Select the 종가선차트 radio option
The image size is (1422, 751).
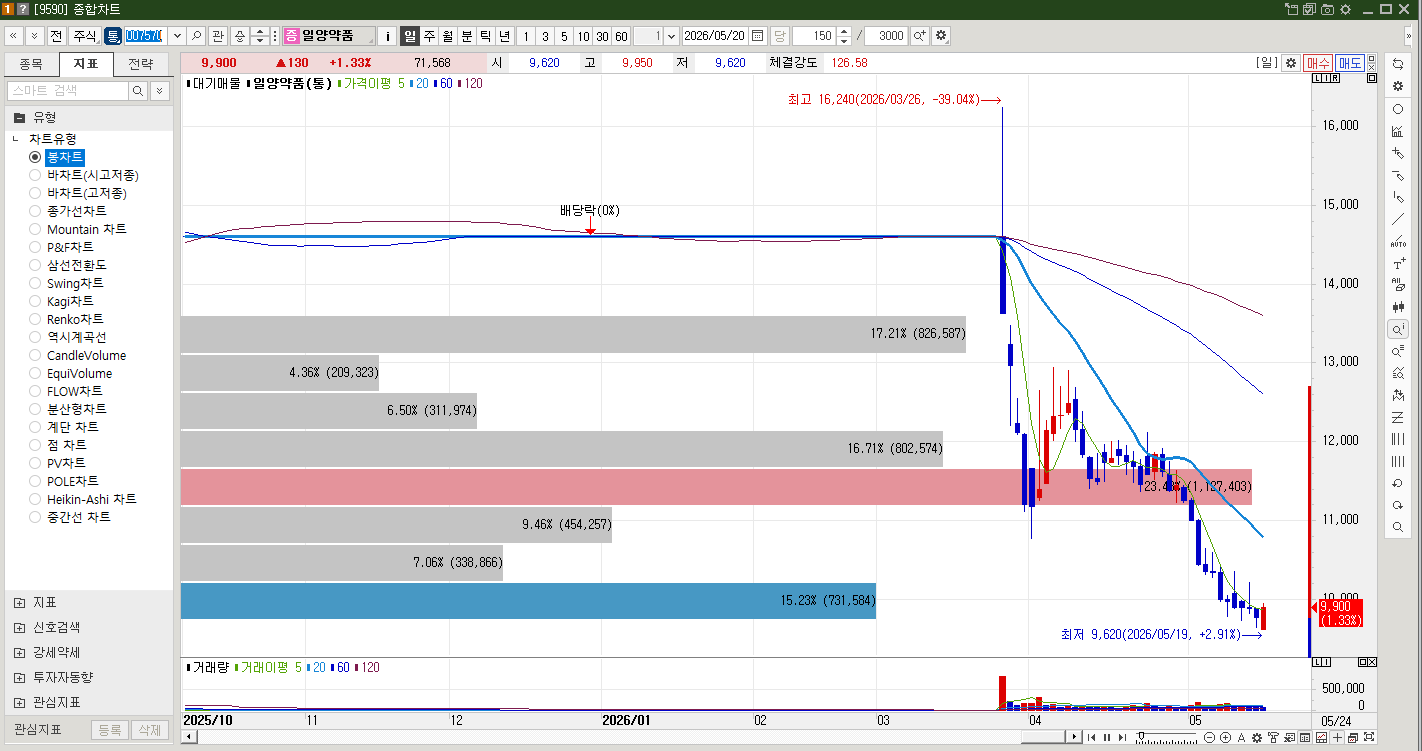[68, 211]
